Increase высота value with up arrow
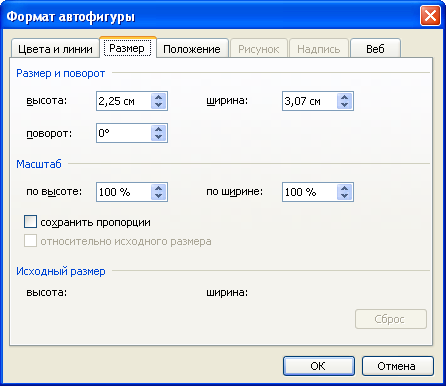This screenshot has height=386, width=446. (159, 97)
